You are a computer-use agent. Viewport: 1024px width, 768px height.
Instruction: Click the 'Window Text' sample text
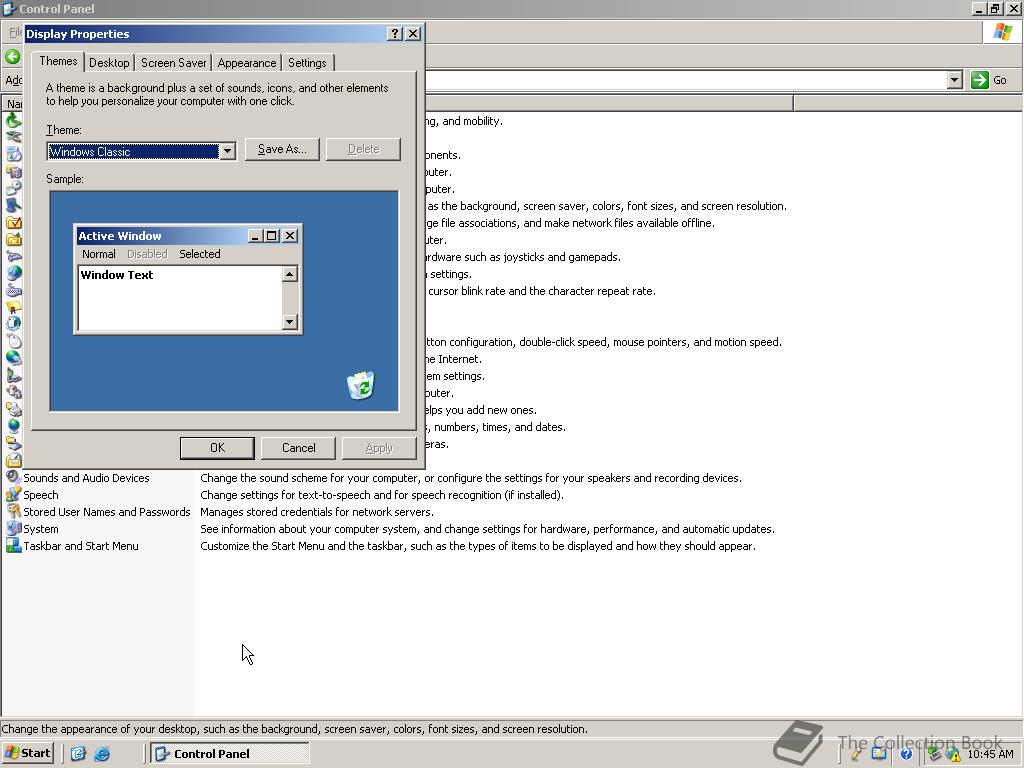point(117,275)
